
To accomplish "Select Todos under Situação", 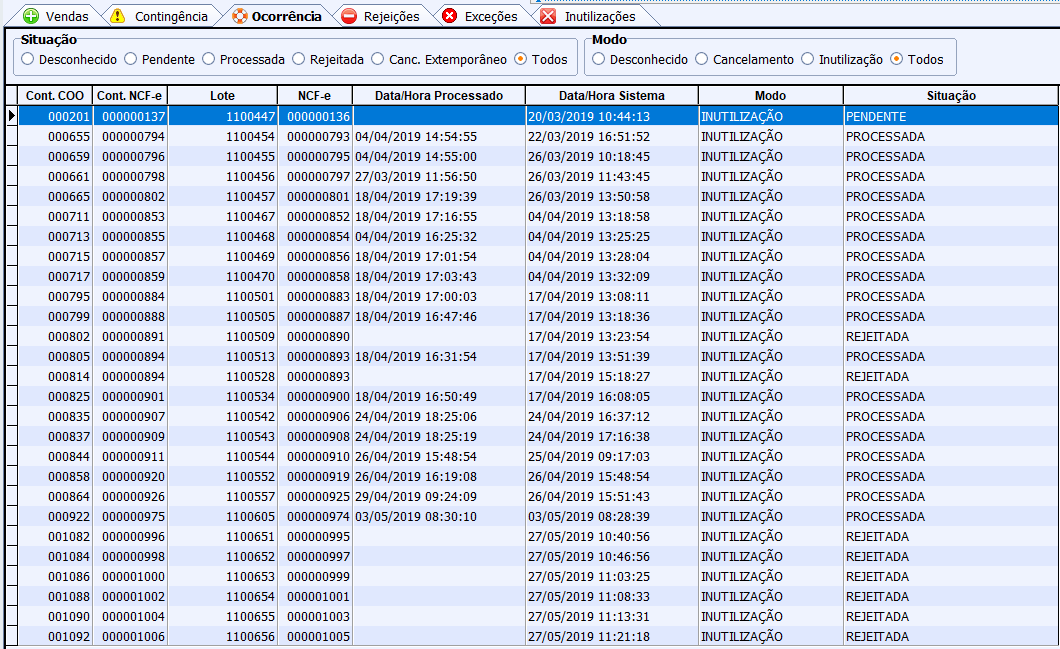I will (541, 59).
